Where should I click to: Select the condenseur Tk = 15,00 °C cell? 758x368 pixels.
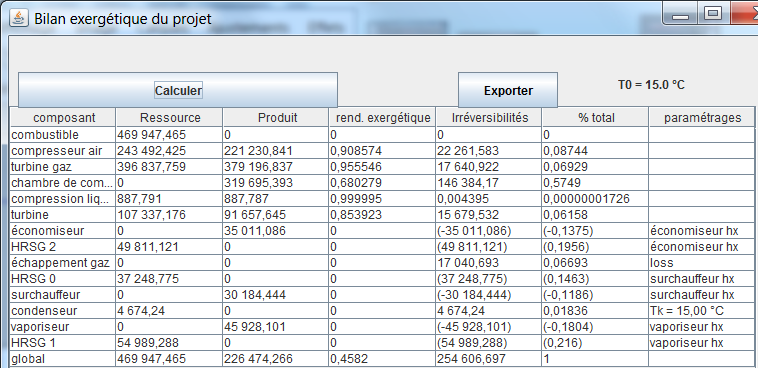tap(702, 310)
